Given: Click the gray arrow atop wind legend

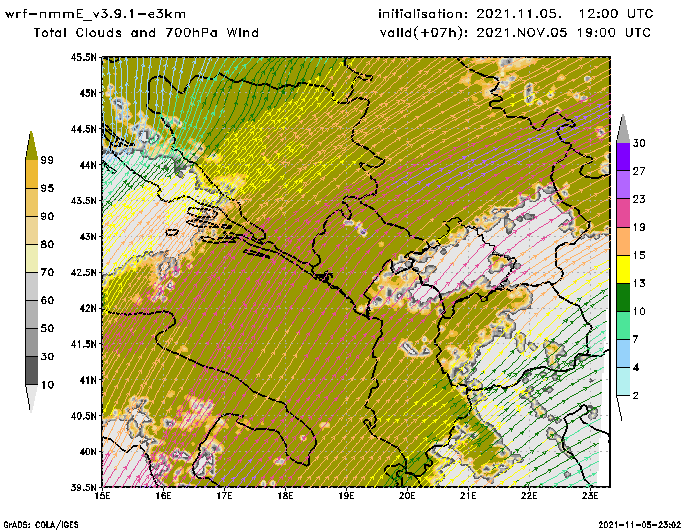Looking at the screenshot, I should coord(623,129).
